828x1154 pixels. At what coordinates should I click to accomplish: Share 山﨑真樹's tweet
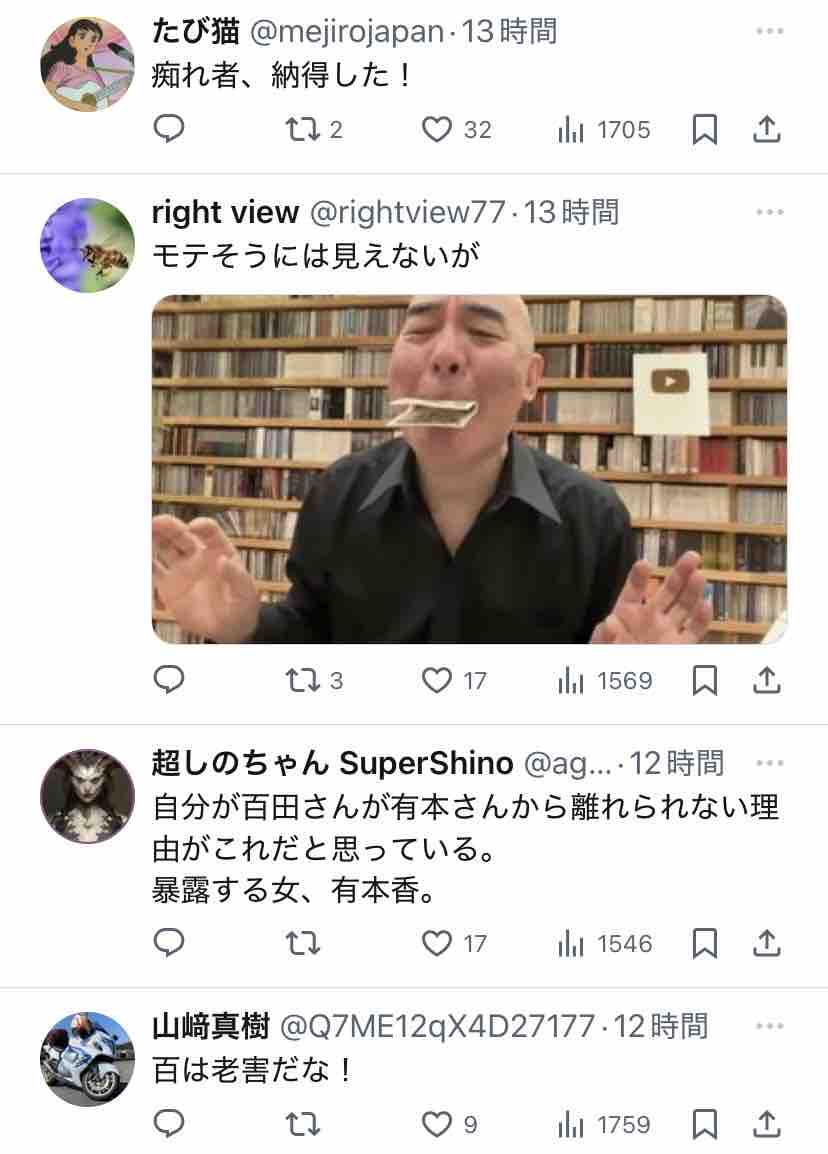766,1124
